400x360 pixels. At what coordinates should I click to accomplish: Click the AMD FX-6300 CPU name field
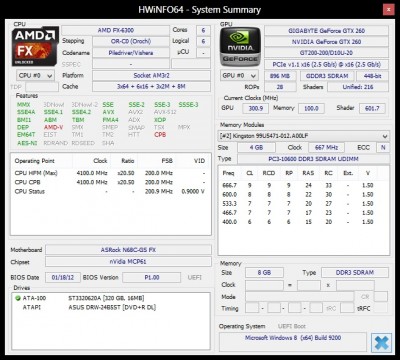coord(115,30)
